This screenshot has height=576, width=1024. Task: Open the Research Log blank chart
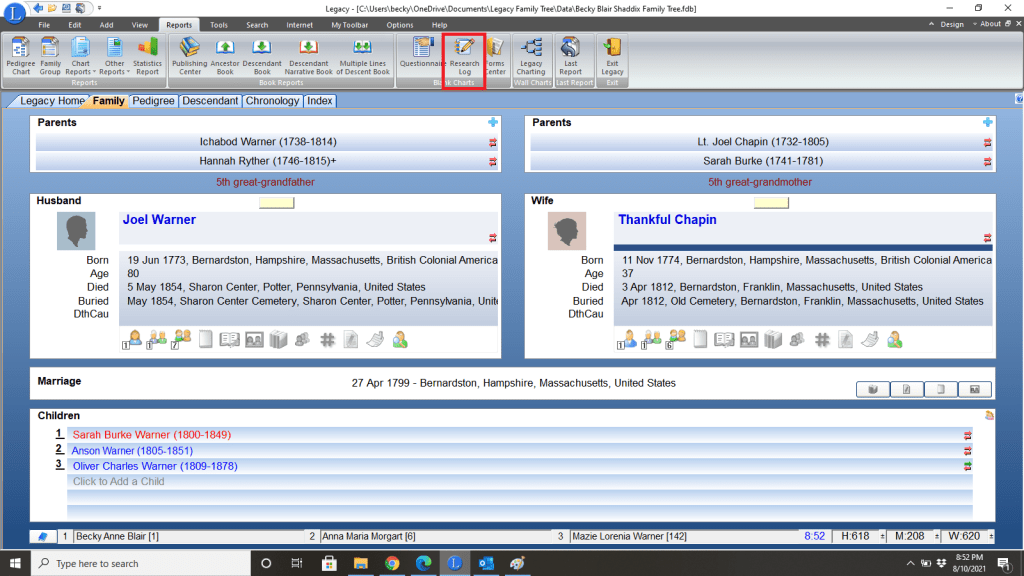[x=464, y=59]
